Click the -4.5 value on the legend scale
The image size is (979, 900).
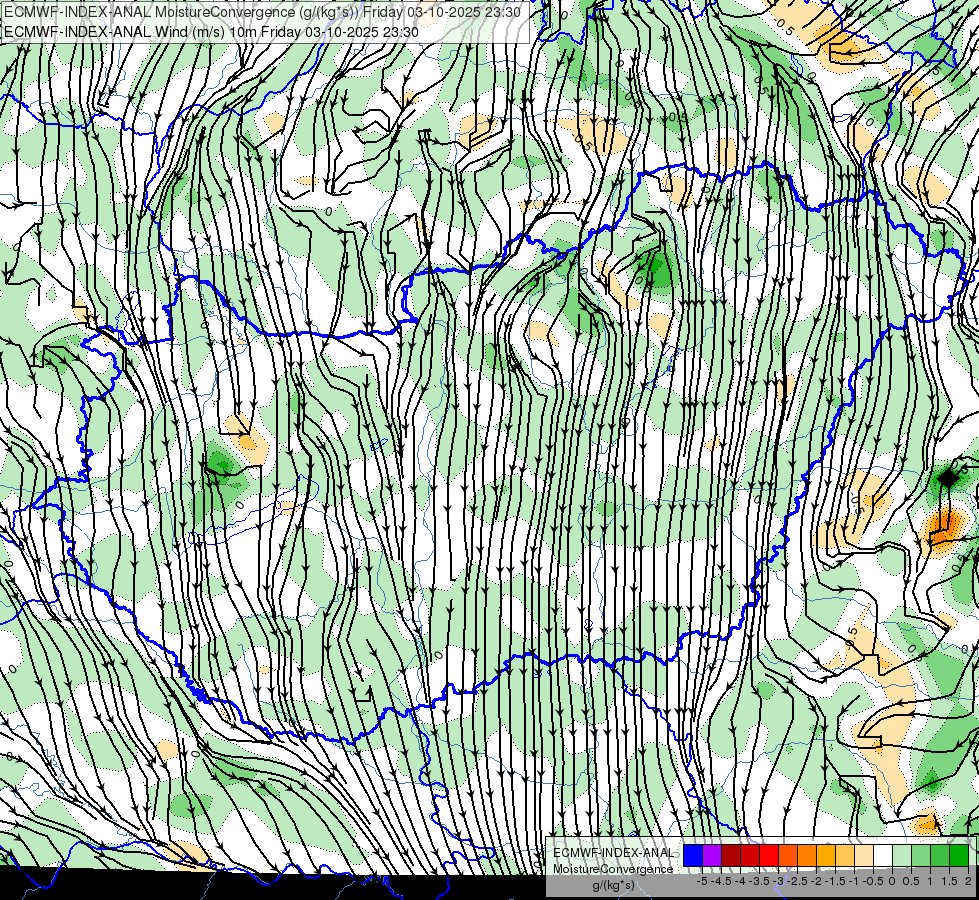coord(721,881)
